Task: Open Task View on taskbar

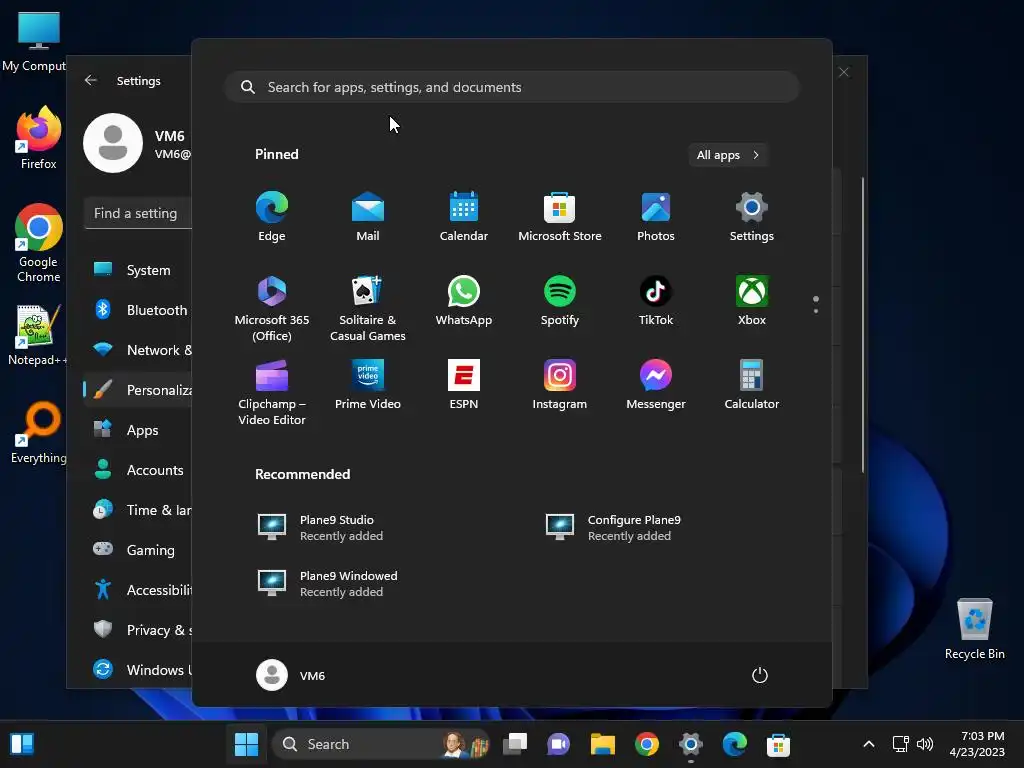Action: [515, 744]
